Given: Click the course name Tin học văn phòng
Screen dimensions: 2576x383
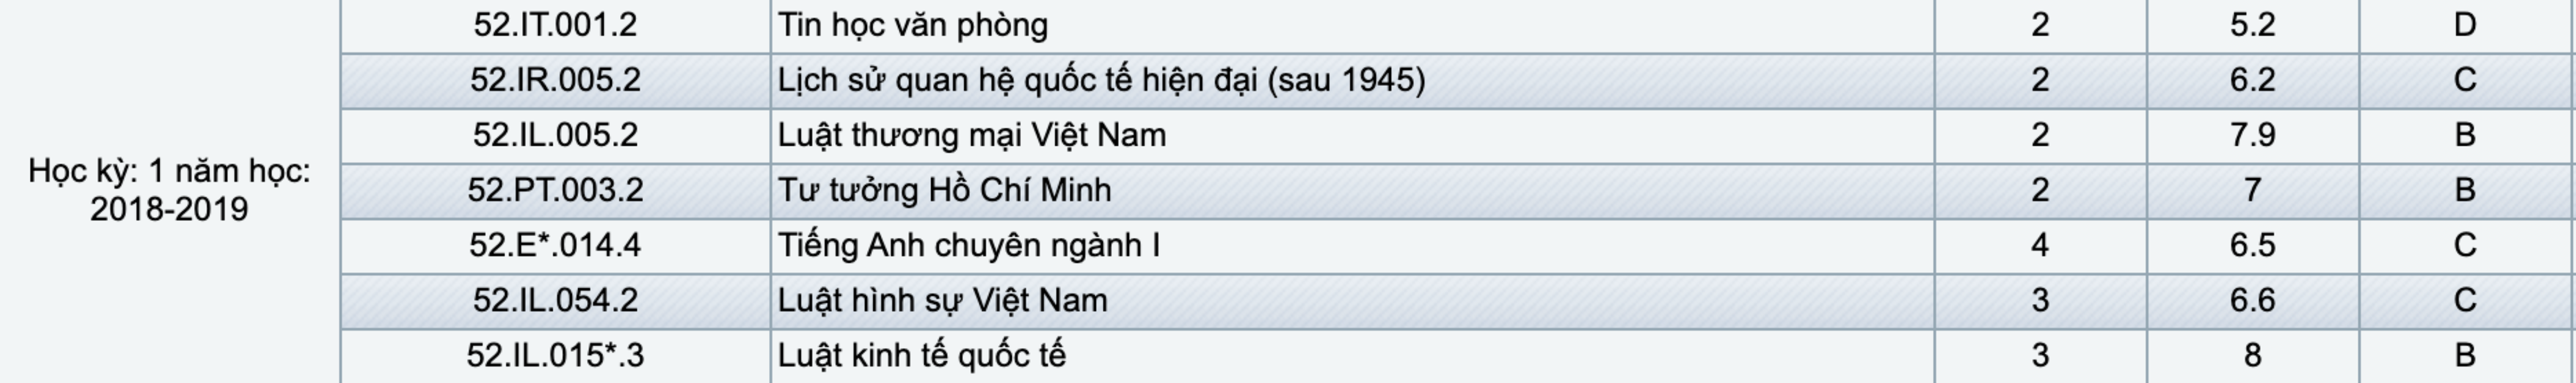Looking at the screenshot, I should [912, 25].
